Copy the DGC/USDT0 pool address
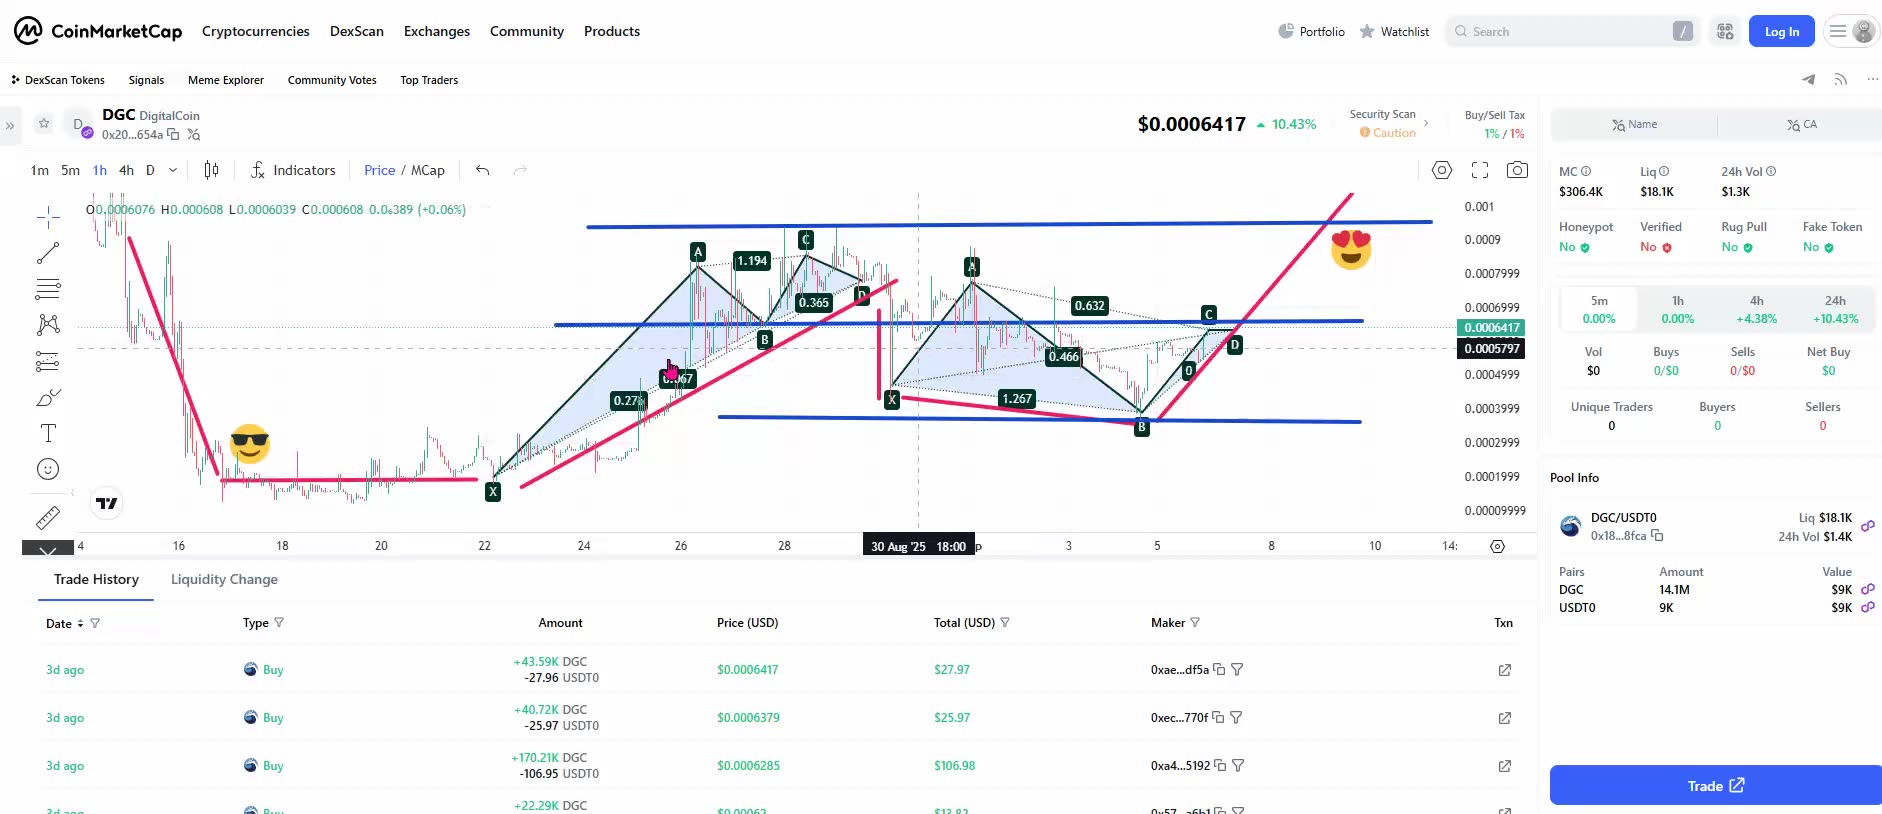 1657,536
